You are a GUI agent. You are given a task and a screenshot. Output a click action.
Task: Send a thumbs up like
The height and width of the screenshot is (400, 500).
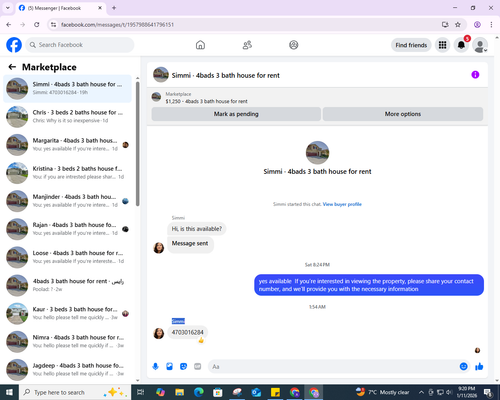tap(479, 367)
